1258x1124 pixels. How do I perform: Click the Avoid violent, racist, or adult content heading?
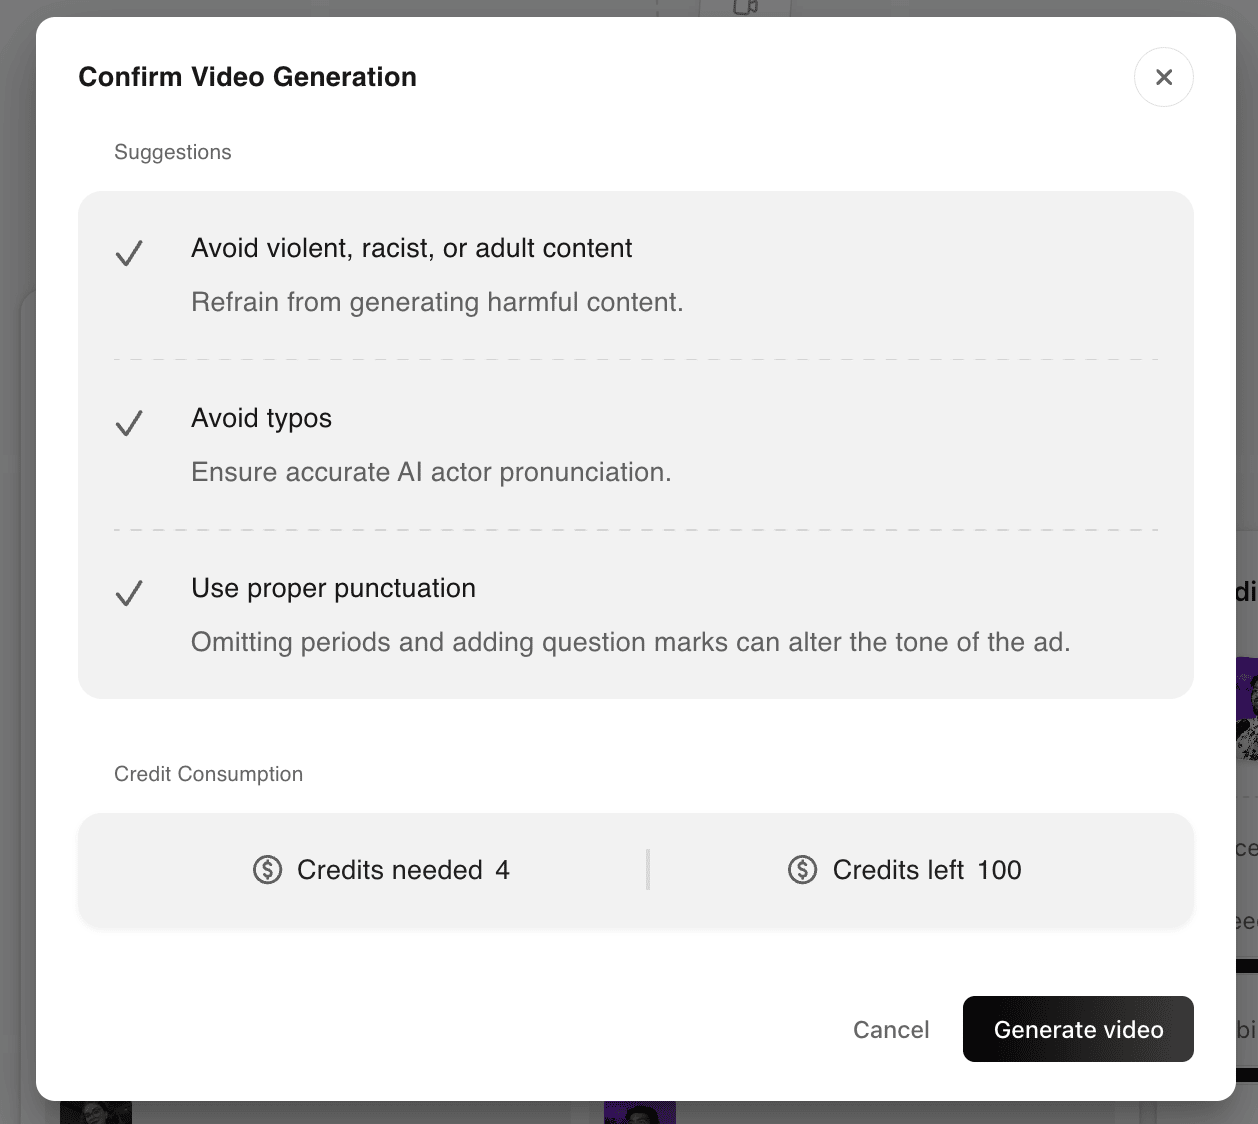click(x=411, y=248)
